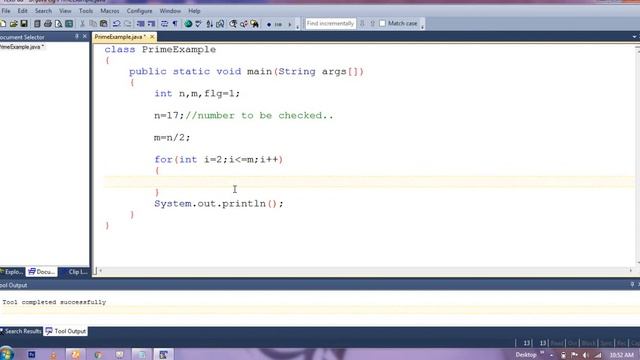
Task: Click the Cut scissors icon
Action: 82,24
